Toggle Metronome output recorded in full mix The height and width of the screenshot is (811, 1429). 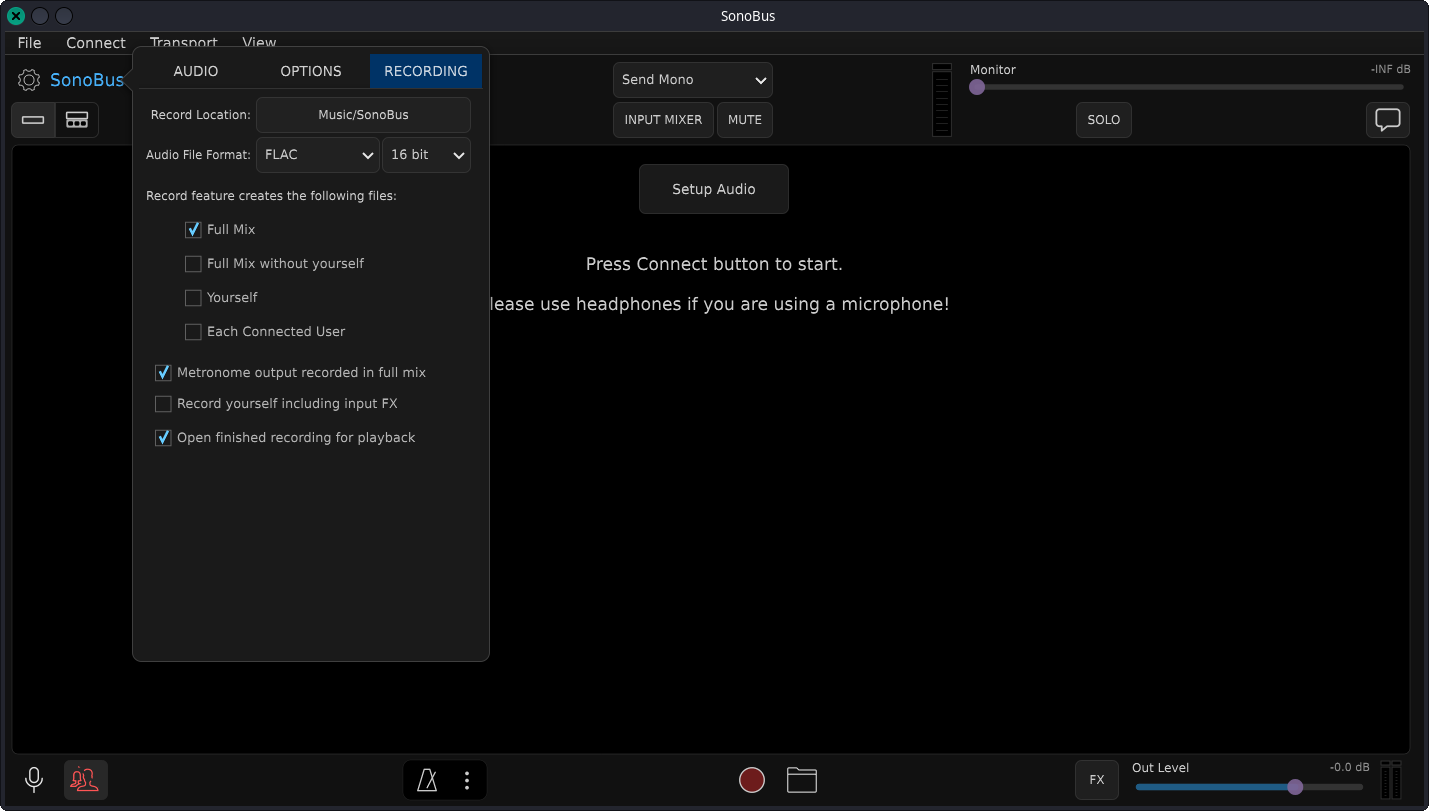point(163,373)
